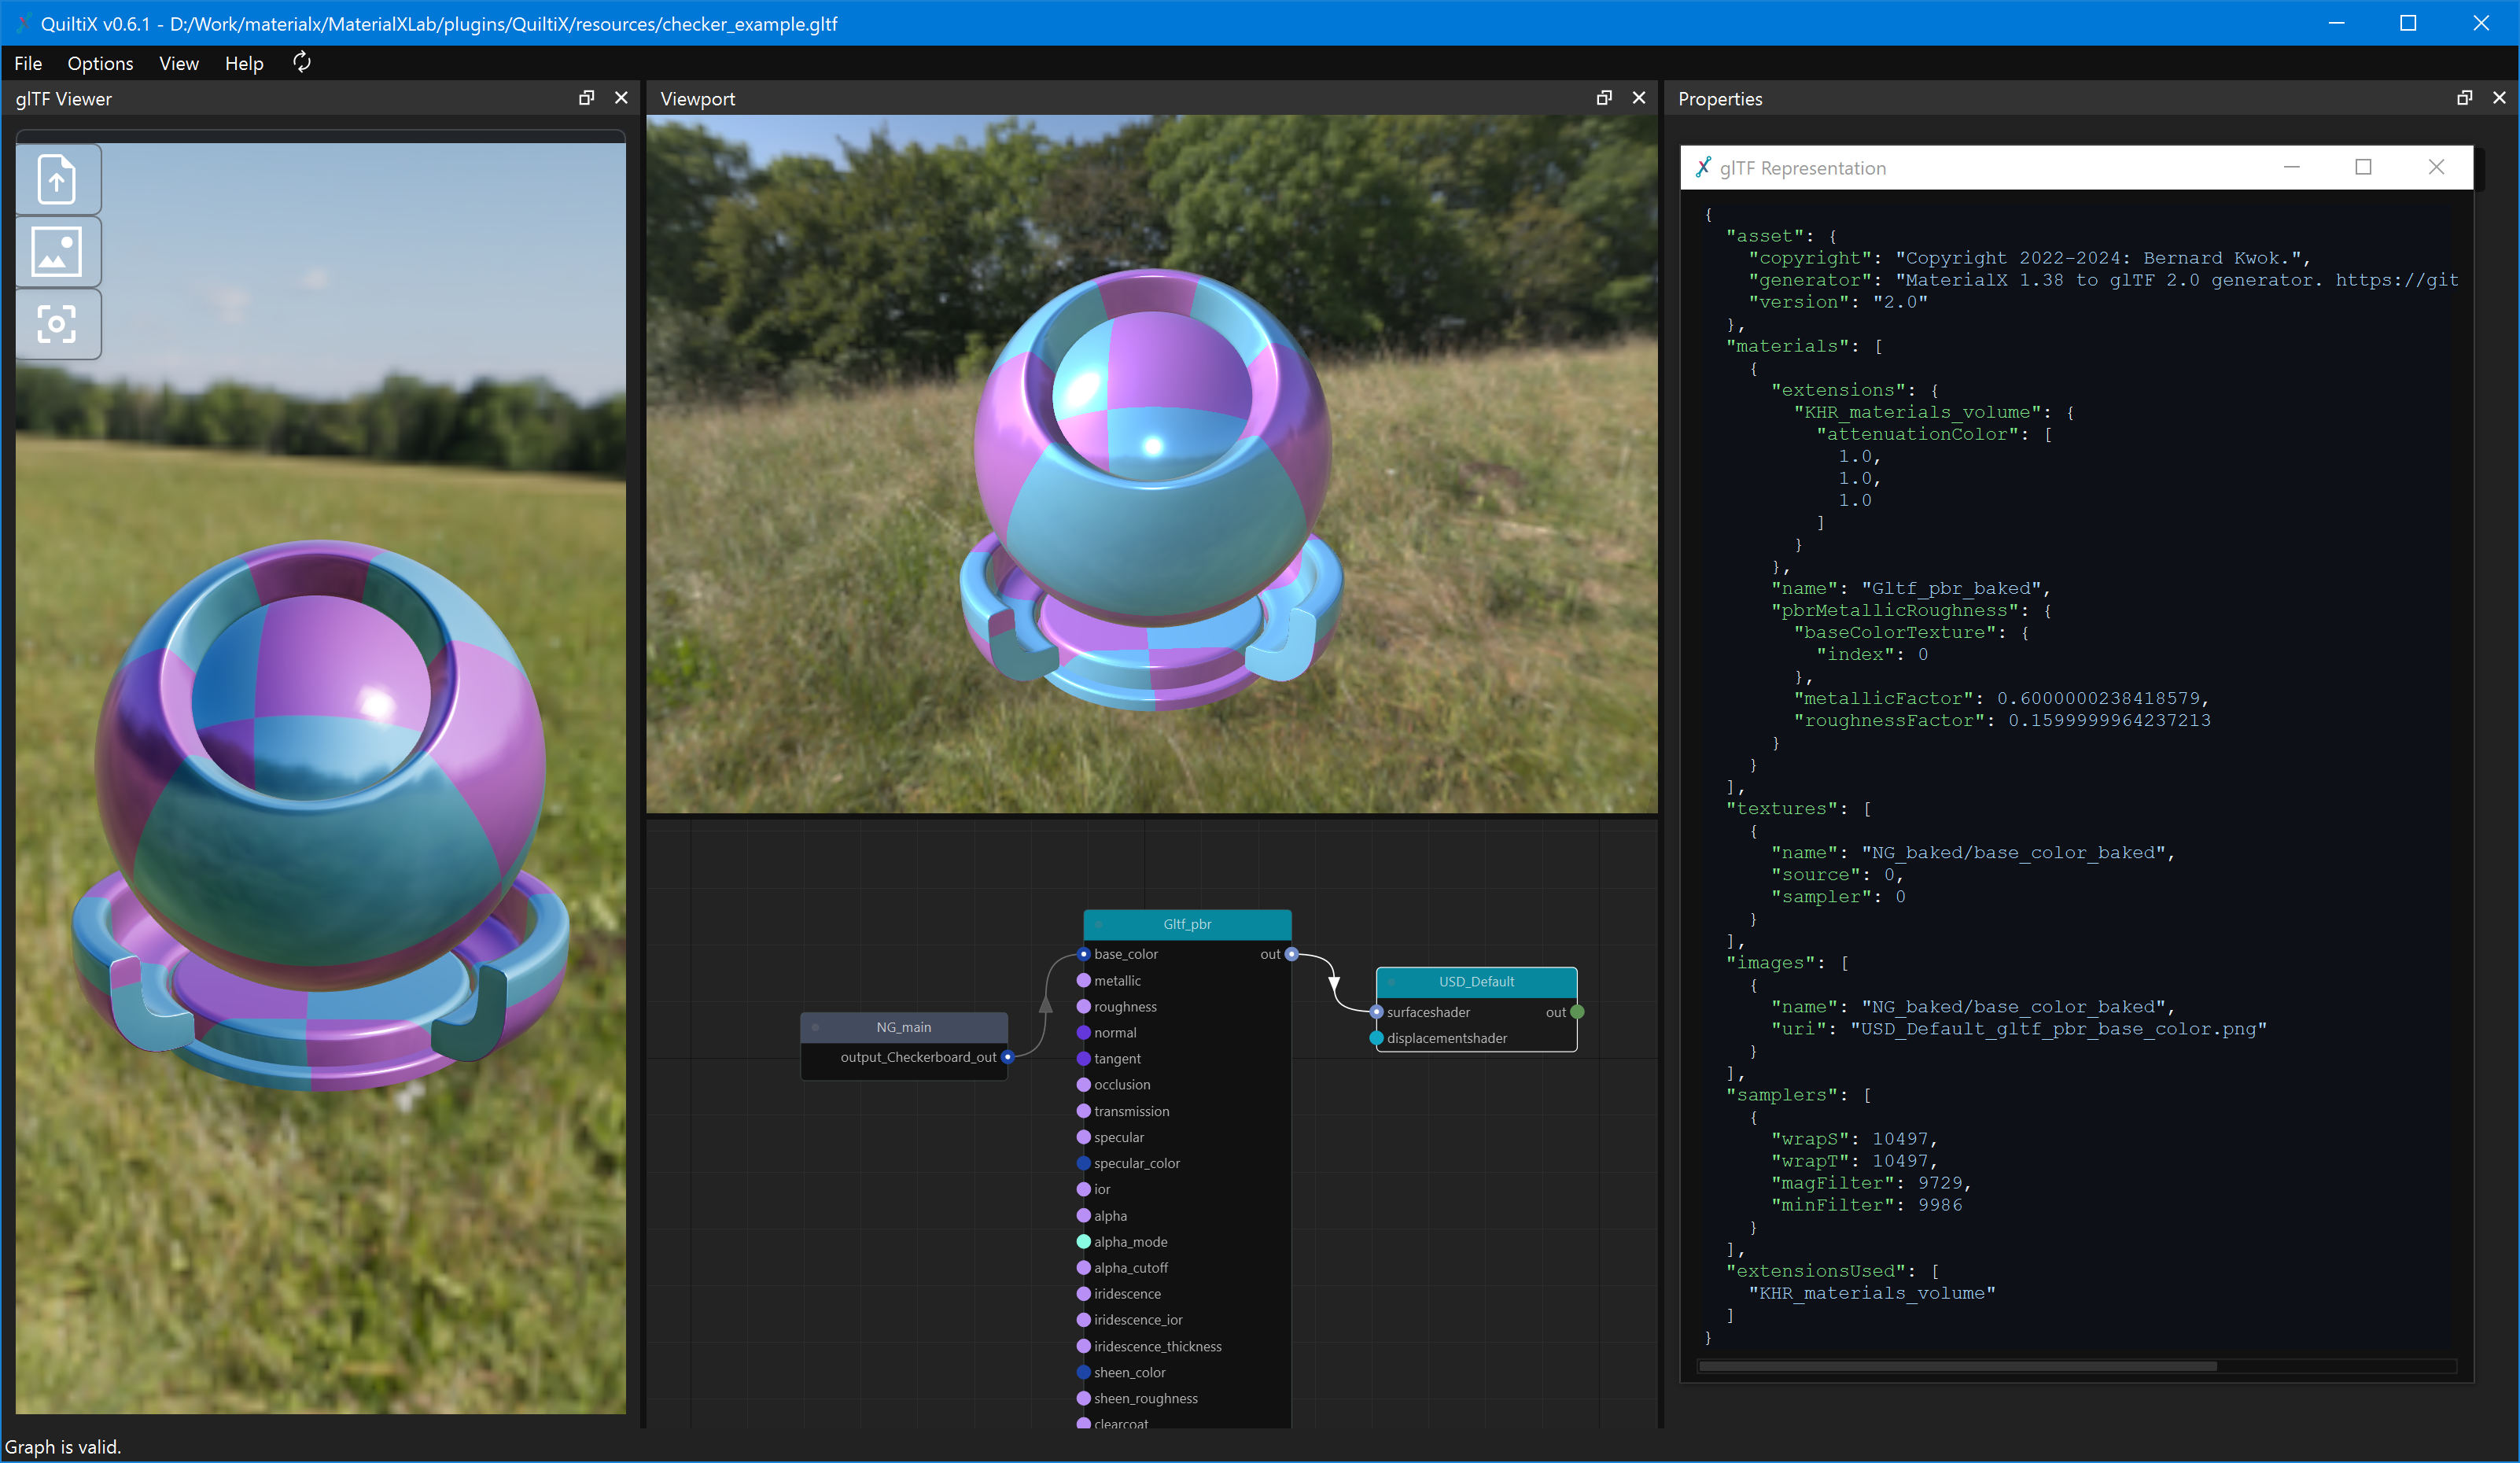This screenshot has height=1463, width=2520.
Task: Click the "roughnessFactor" value line
Action: (x=2002, y=720)
